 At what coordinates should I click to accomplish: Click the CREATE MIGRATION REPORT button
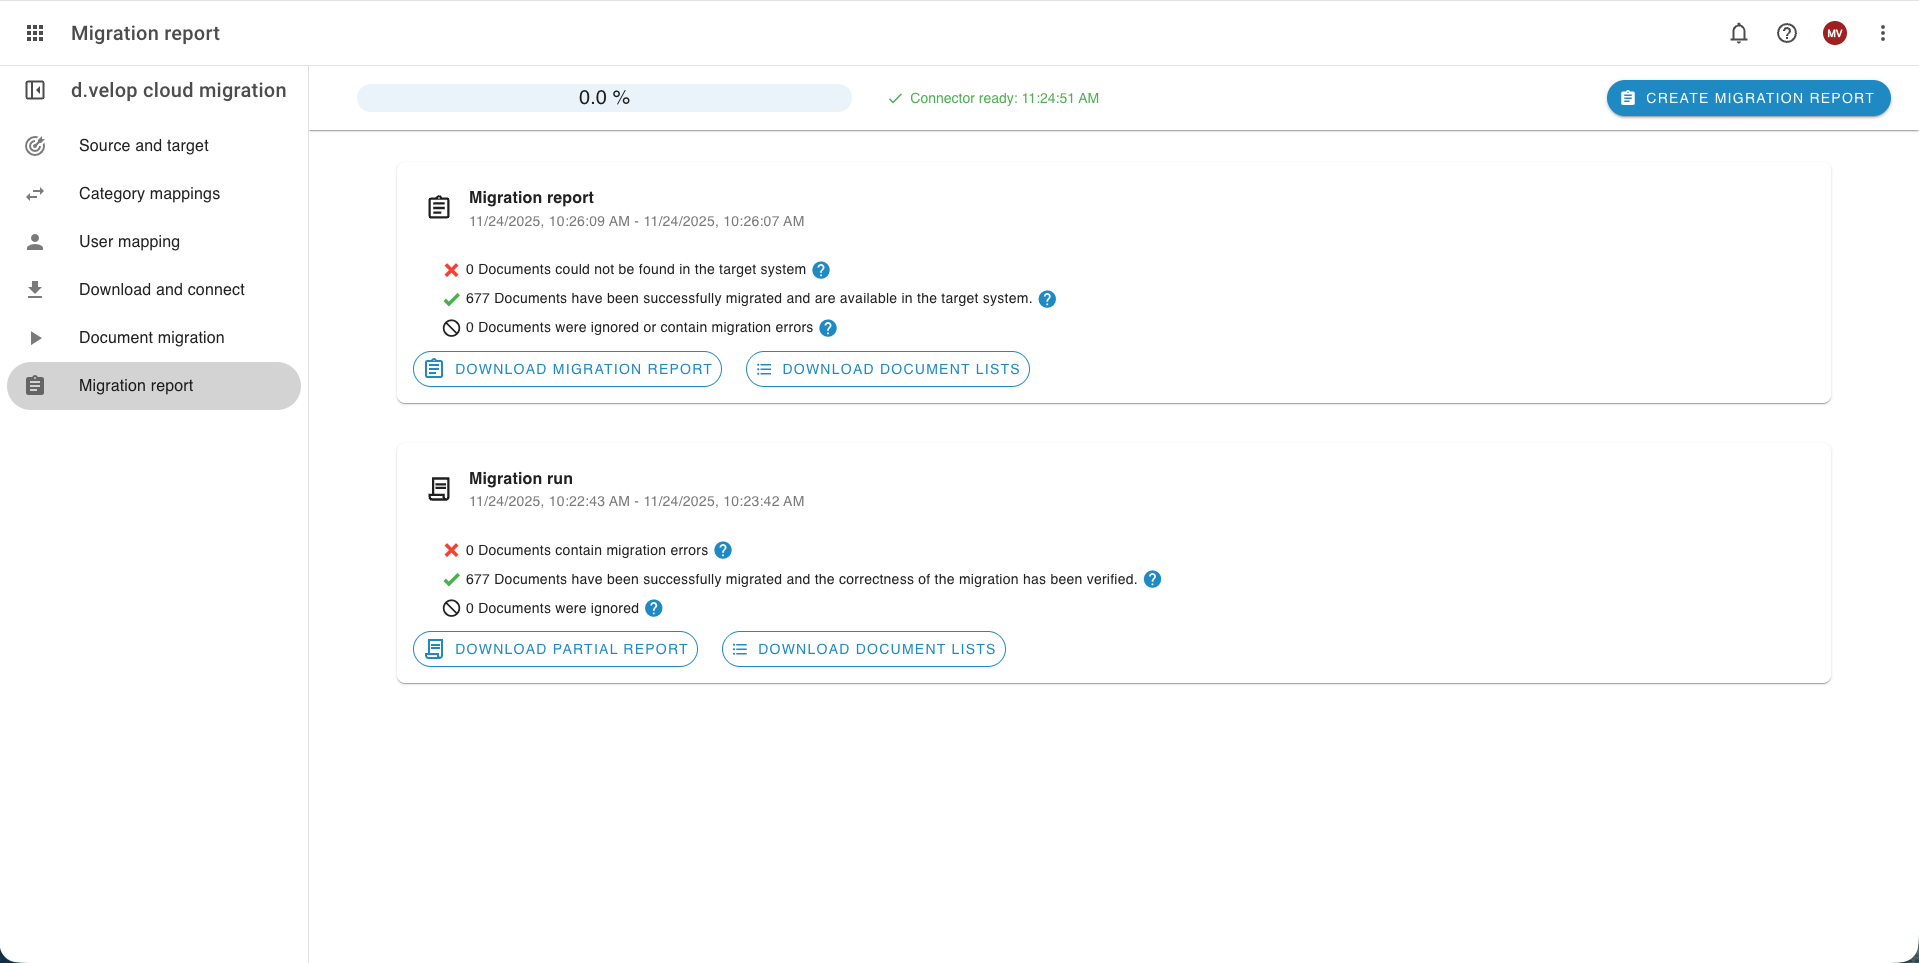(1748, 98)
